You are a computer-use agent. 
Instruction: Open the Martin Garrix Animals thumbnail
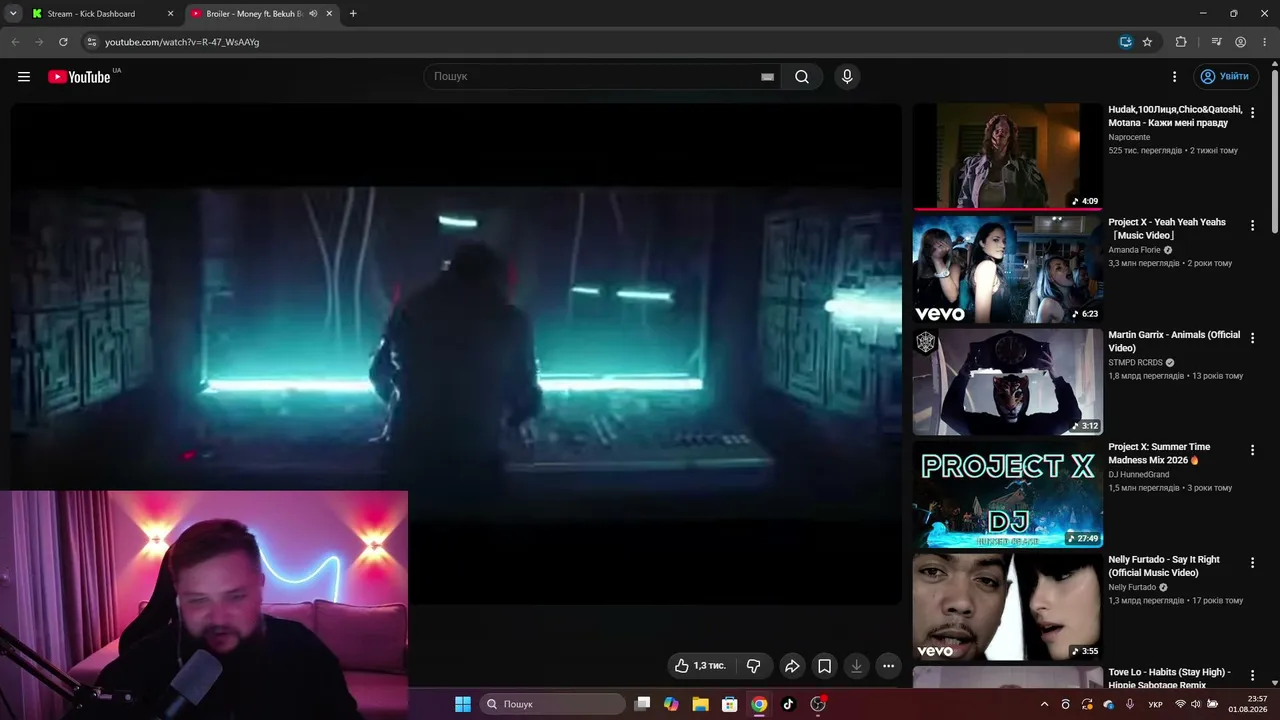tap(1008, 382)
